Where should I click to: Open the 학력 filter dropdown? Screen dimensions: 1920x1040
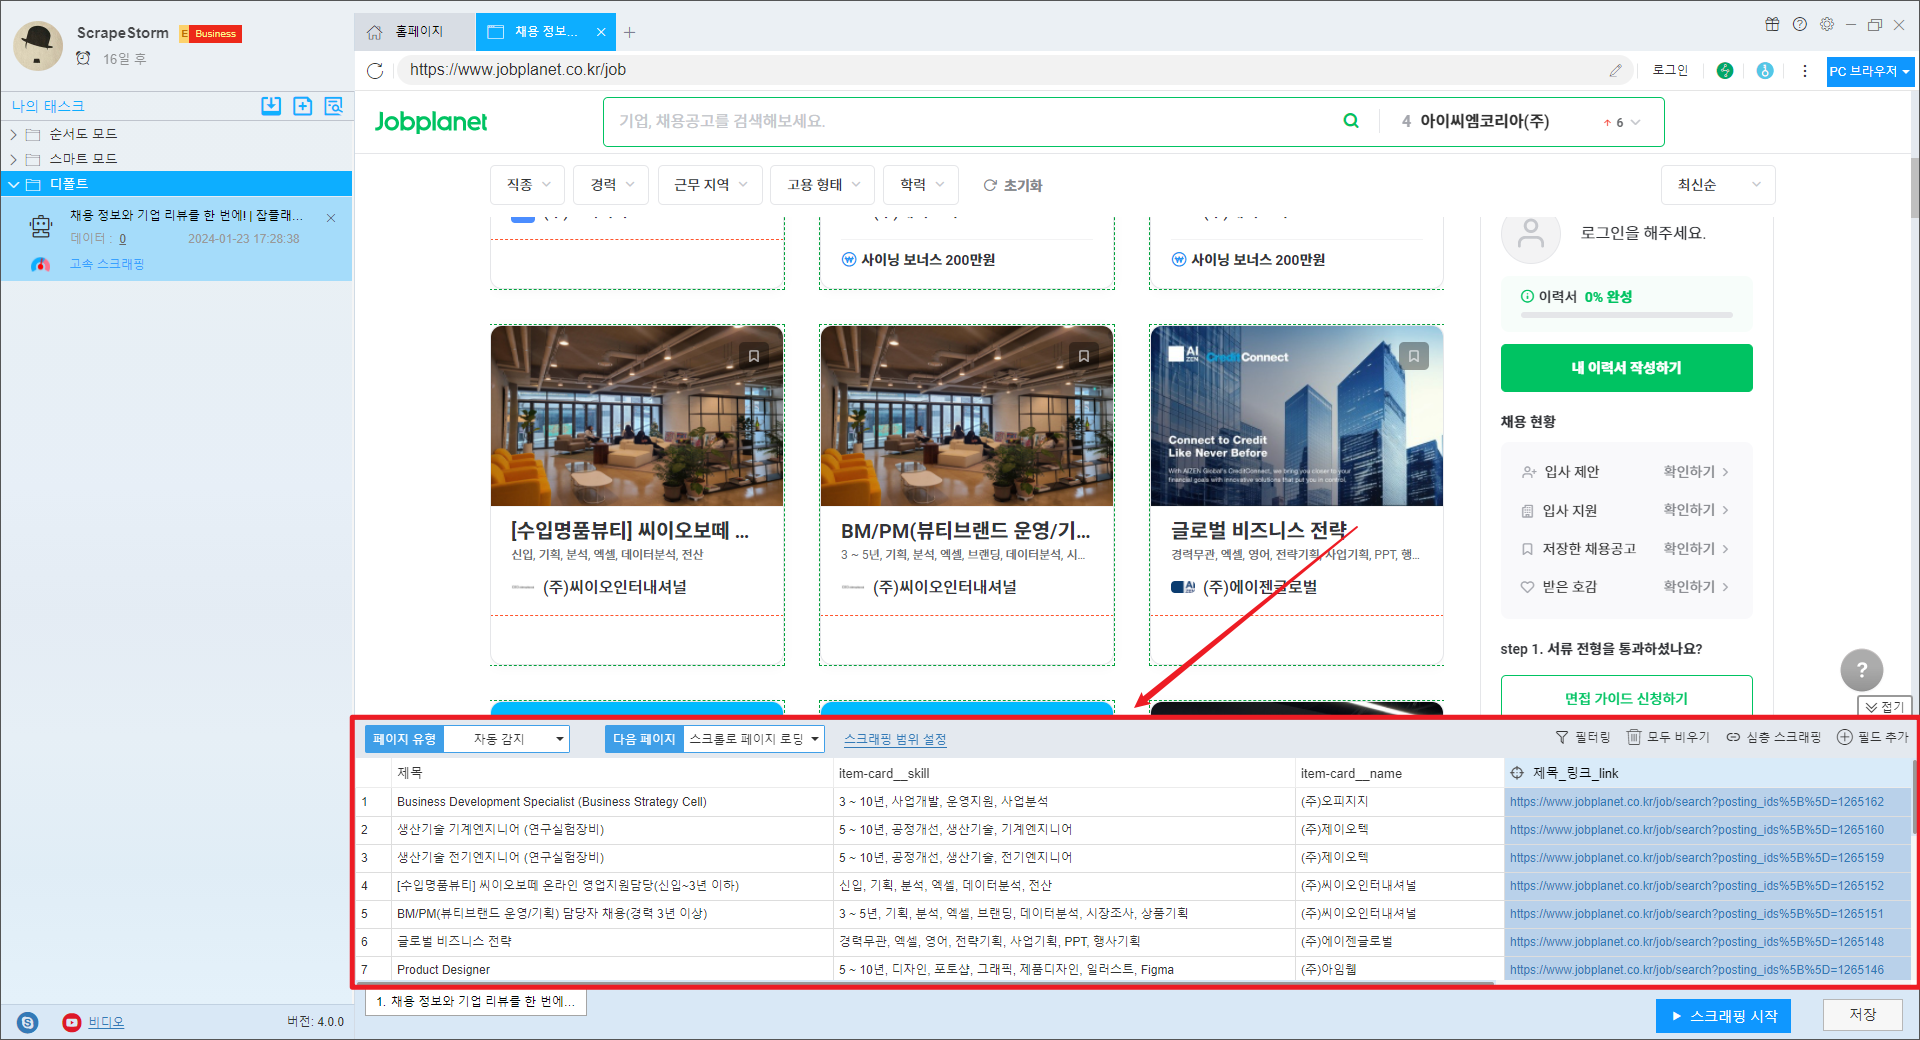tap(921, 185)
